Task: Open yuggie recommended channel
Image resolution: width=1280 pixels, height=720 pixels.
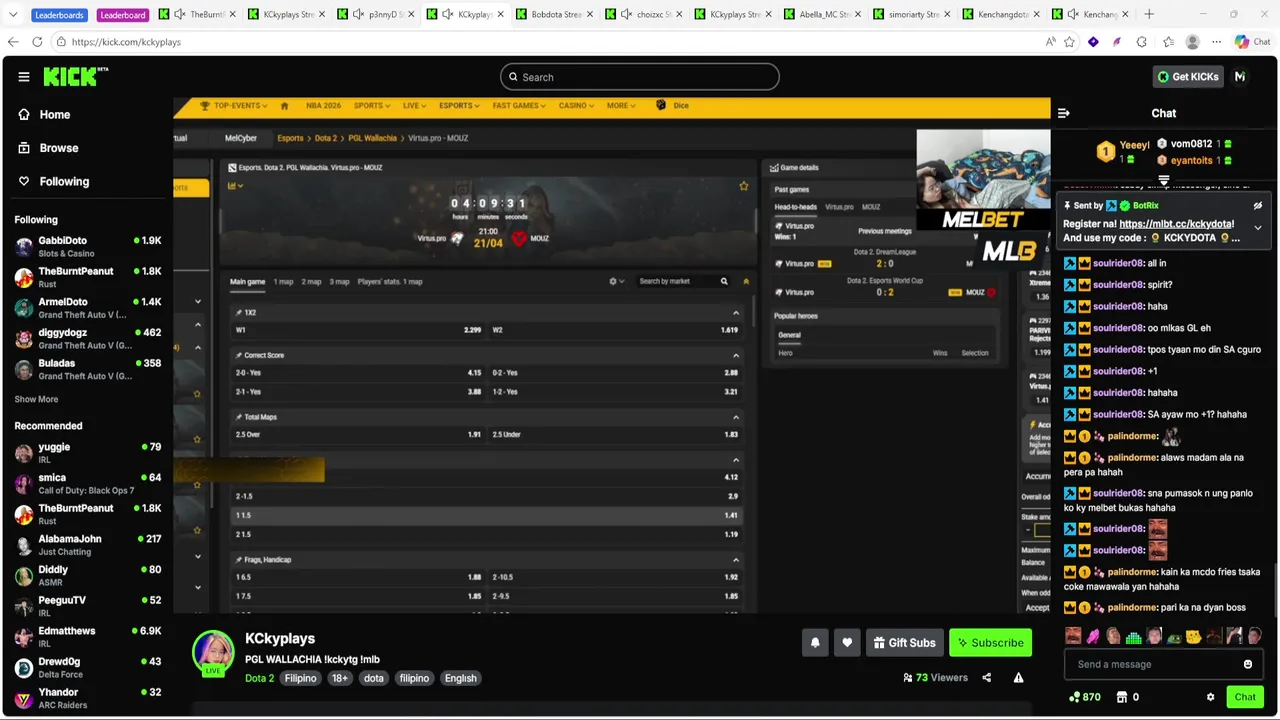Action: pos(88,453)
